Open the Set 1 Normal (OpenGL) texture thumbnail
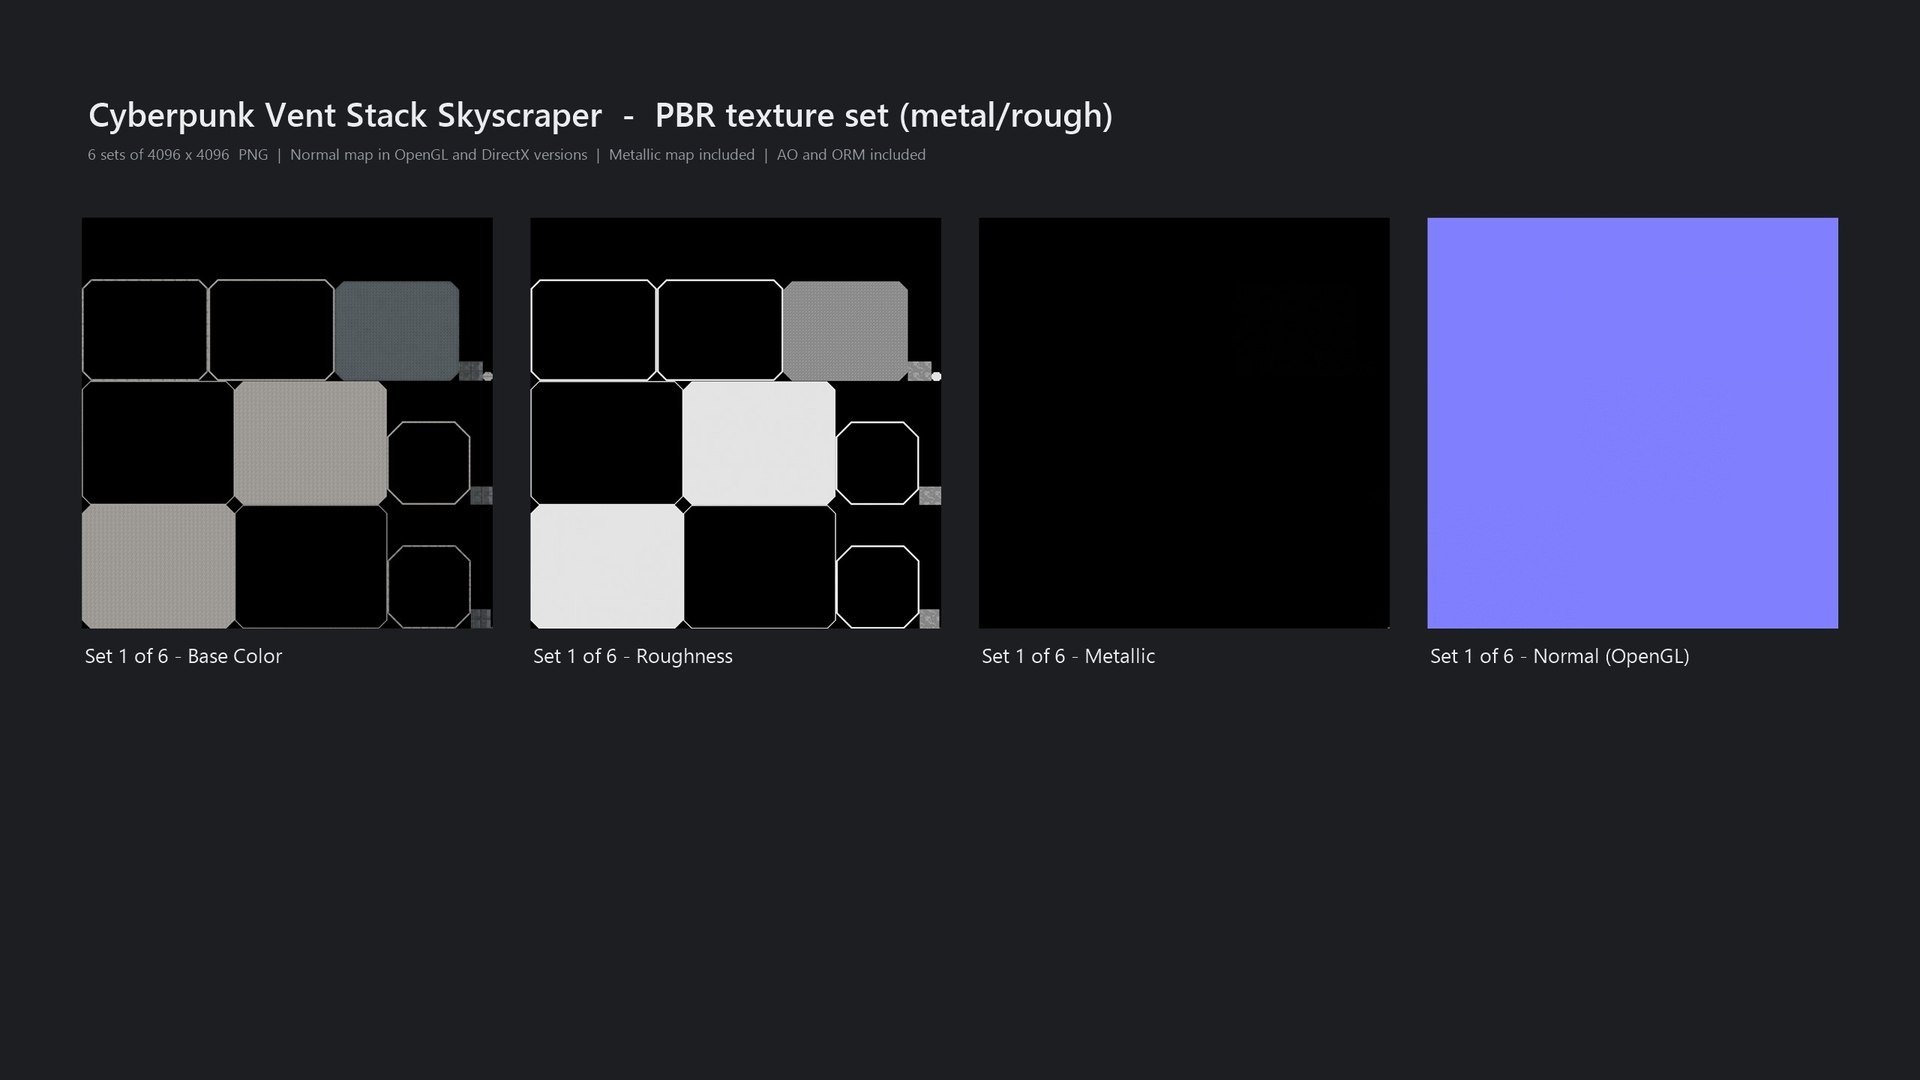 pyautogui.click(x=1632, y=423)
